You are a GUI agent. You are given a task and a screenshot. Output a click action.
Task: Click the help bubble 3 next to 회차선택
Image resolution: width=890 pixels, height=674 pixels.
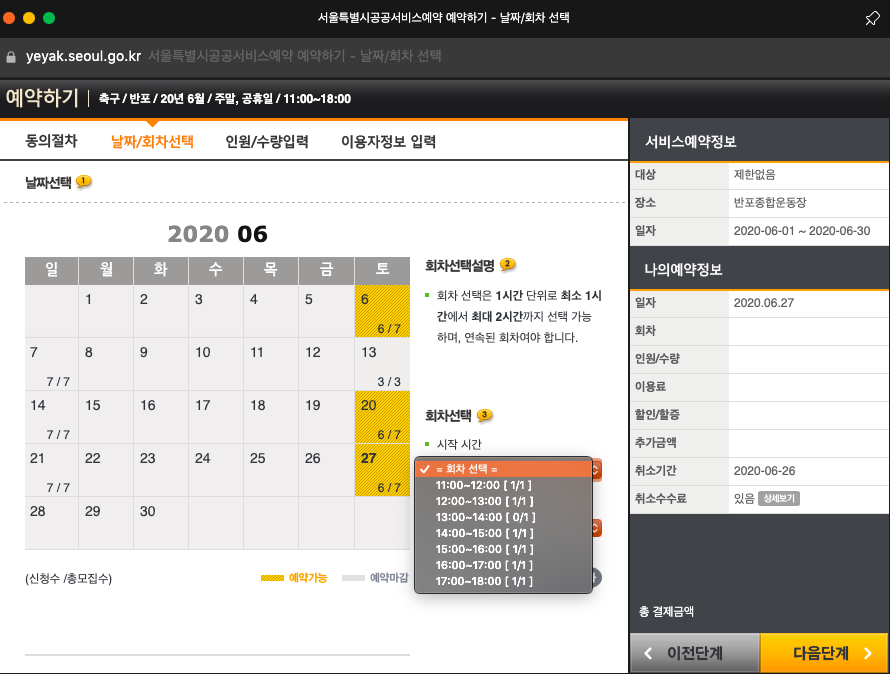click(484, 415)
